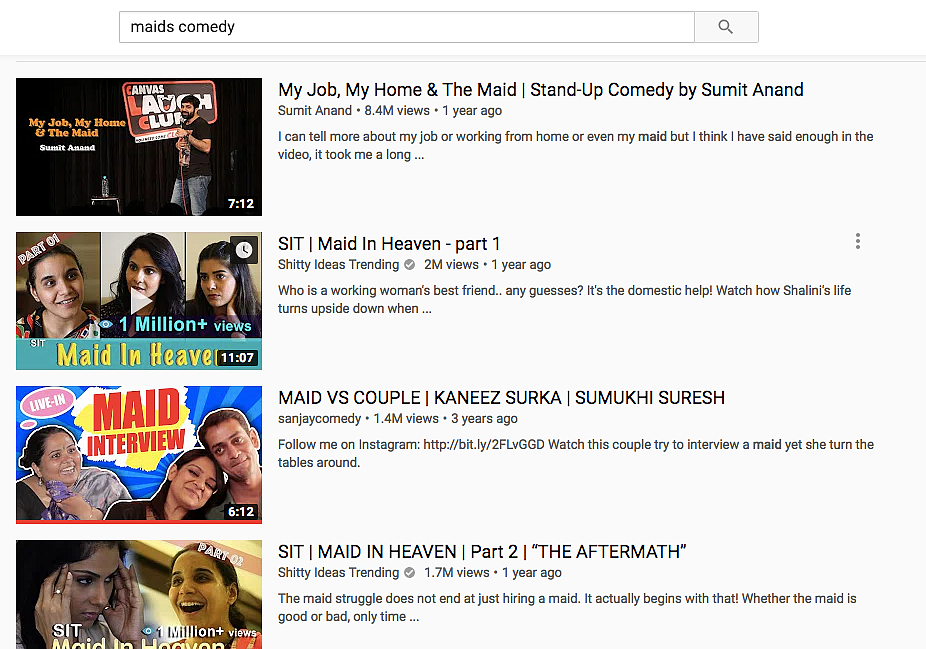Open the Maid Interview video thumbnail
Viewport: 926px width, 649px height.
[x=139, y=455]
